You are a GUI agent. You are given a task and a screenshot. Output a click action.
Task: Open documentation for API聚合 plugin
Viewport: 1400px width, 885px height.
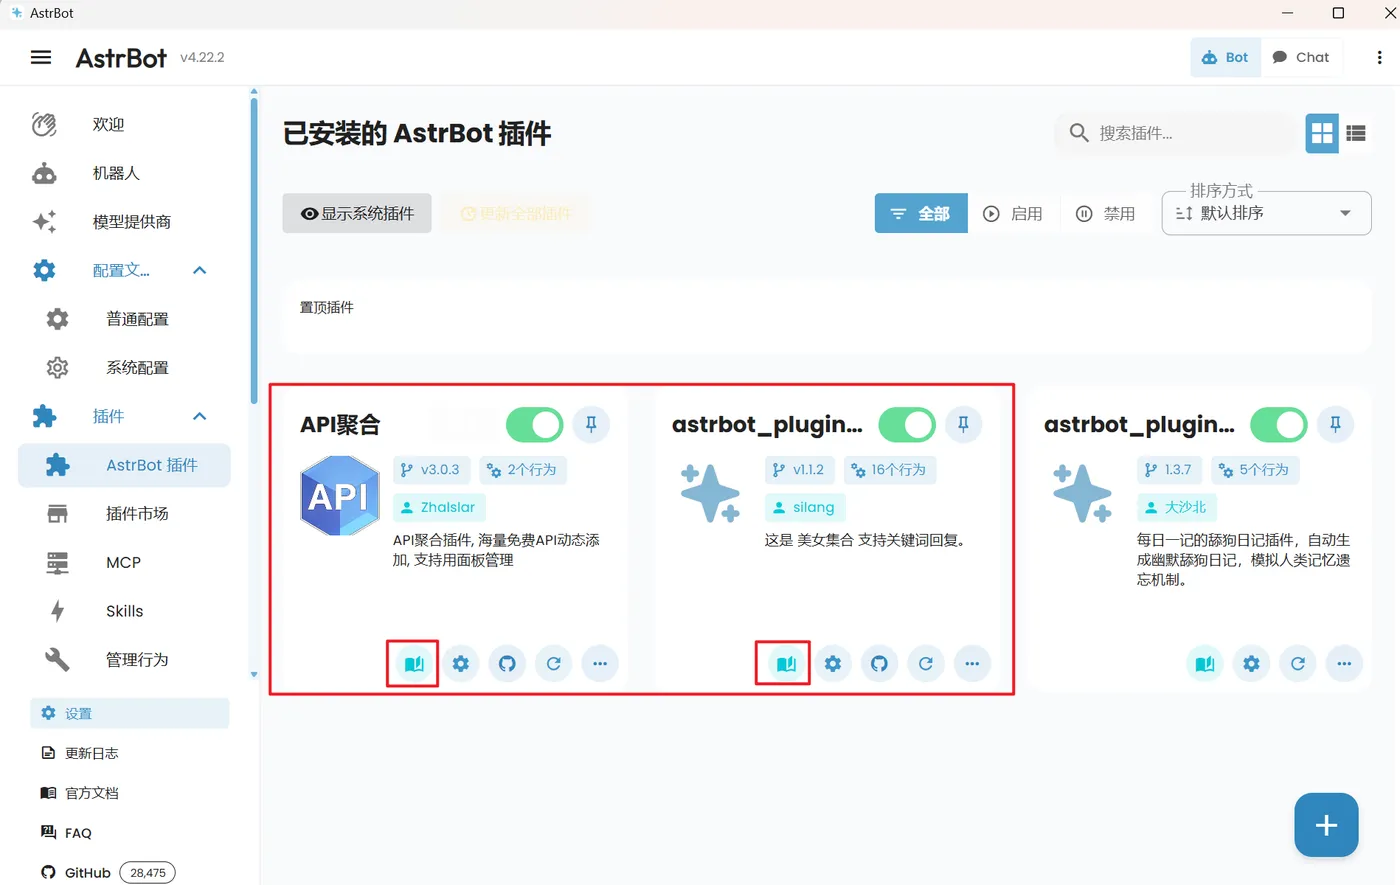click(x=414, y=663)
